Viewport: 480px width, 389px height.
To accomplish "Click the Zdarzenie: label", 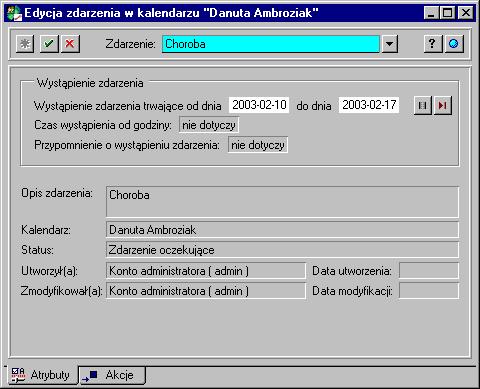I will coord(131,44).
